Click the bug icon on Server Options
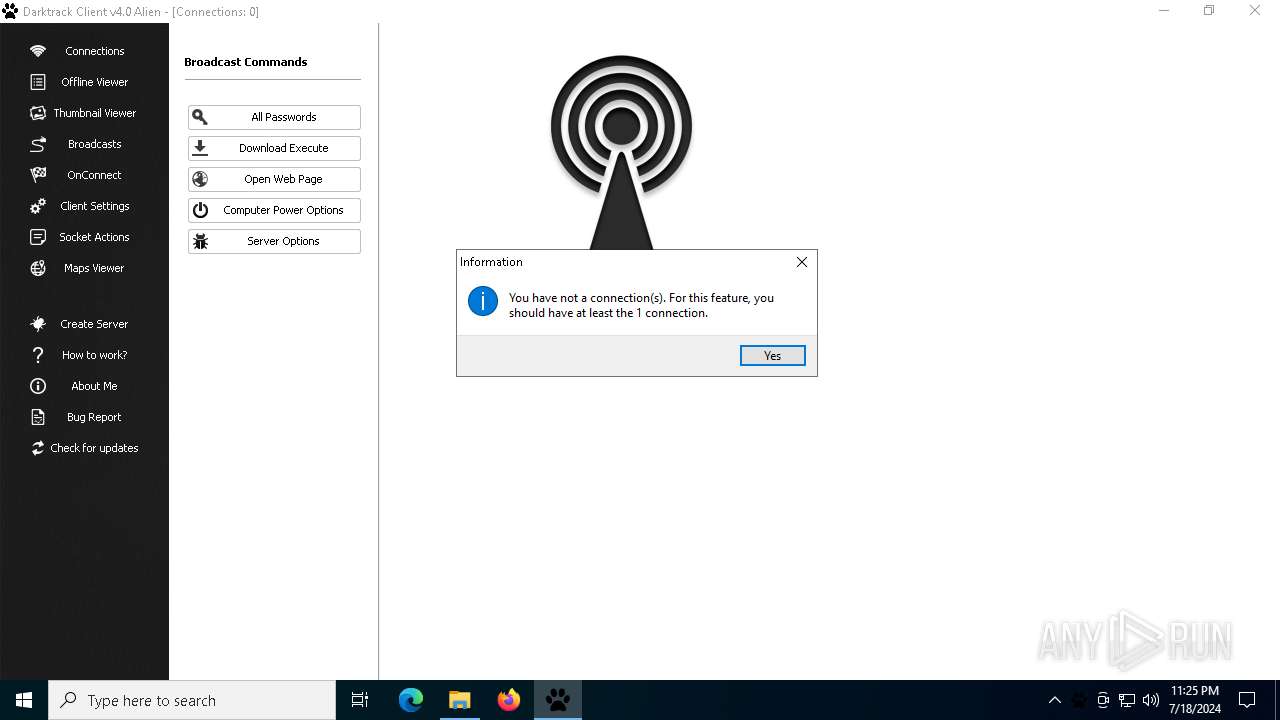The image size is (1280, 720). 200,241
